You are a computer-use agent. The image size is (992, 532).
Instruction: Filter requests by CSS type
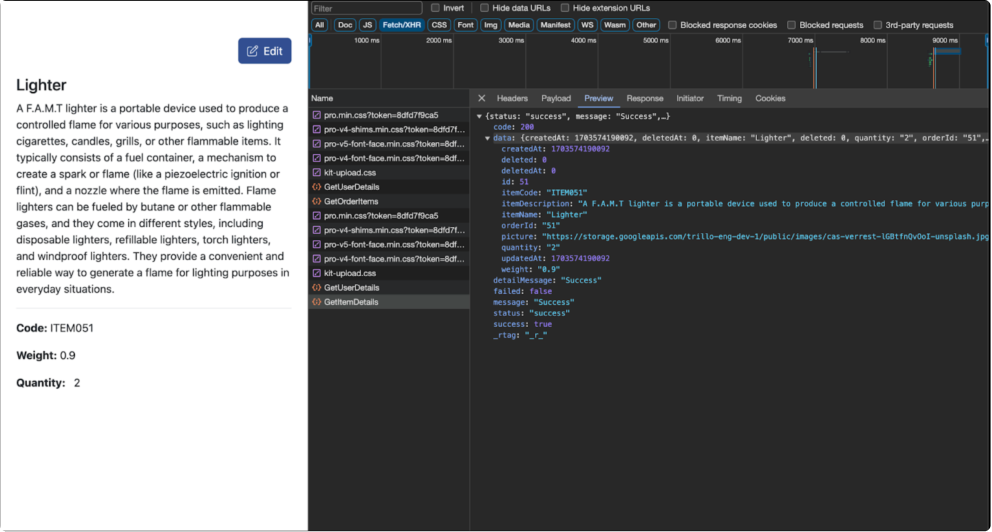(439, 25)
